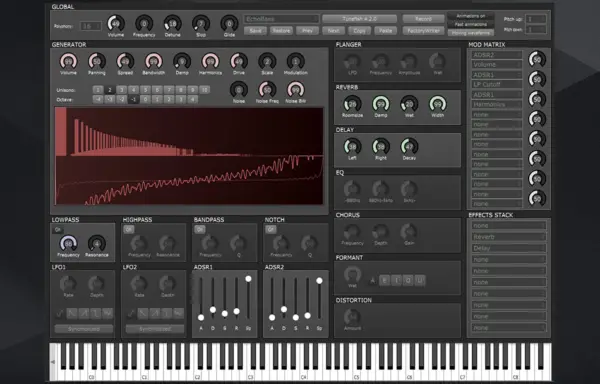This screenshot has height=384, width=600.
Task: Click the generator waveform display
Action: click(x=189, y=156)
